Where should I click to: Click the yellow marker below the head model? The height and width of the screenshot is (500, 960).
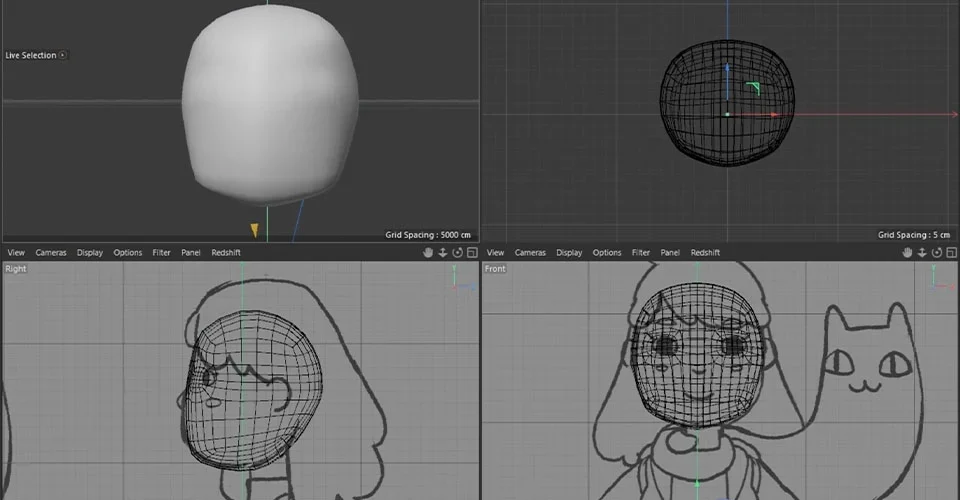[x=254, y=230]
